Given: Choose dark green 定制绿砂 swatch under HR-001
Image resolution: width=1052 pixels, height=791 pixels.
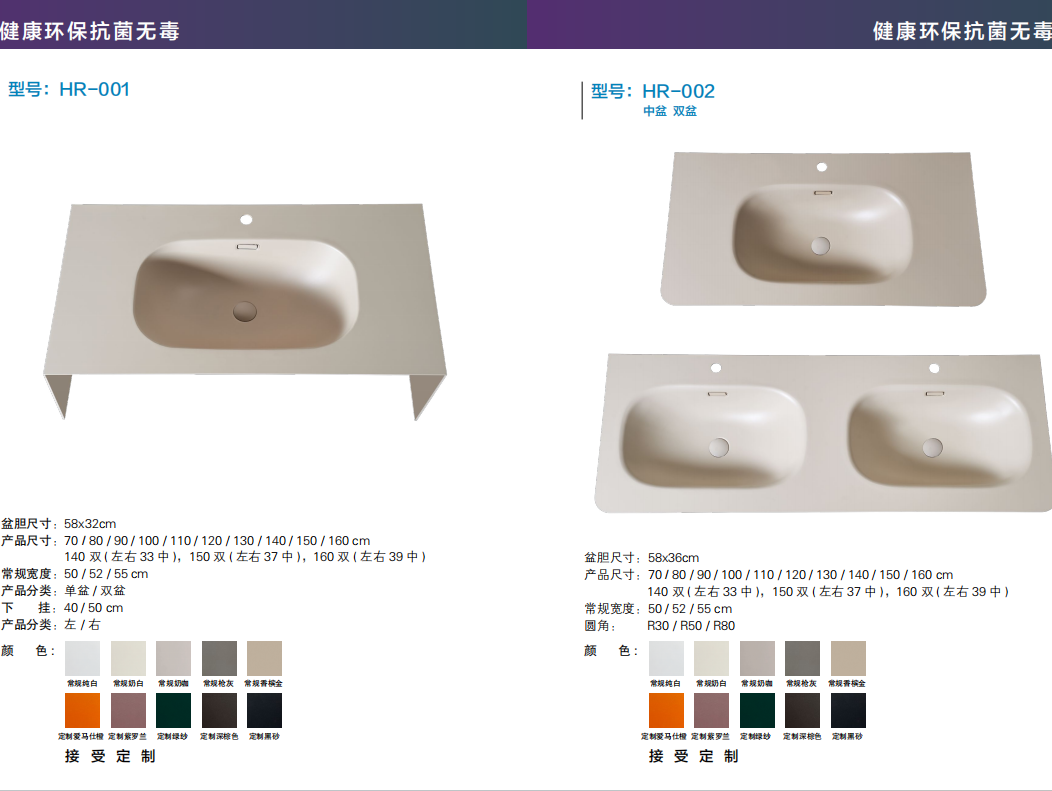Looking at the screenshot, I should [174, 710].
